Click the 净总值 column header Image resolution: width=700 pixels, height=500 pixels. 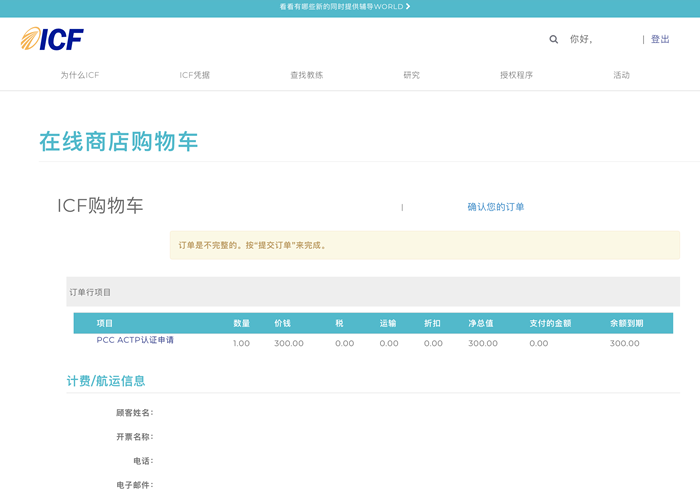(482, 323)
